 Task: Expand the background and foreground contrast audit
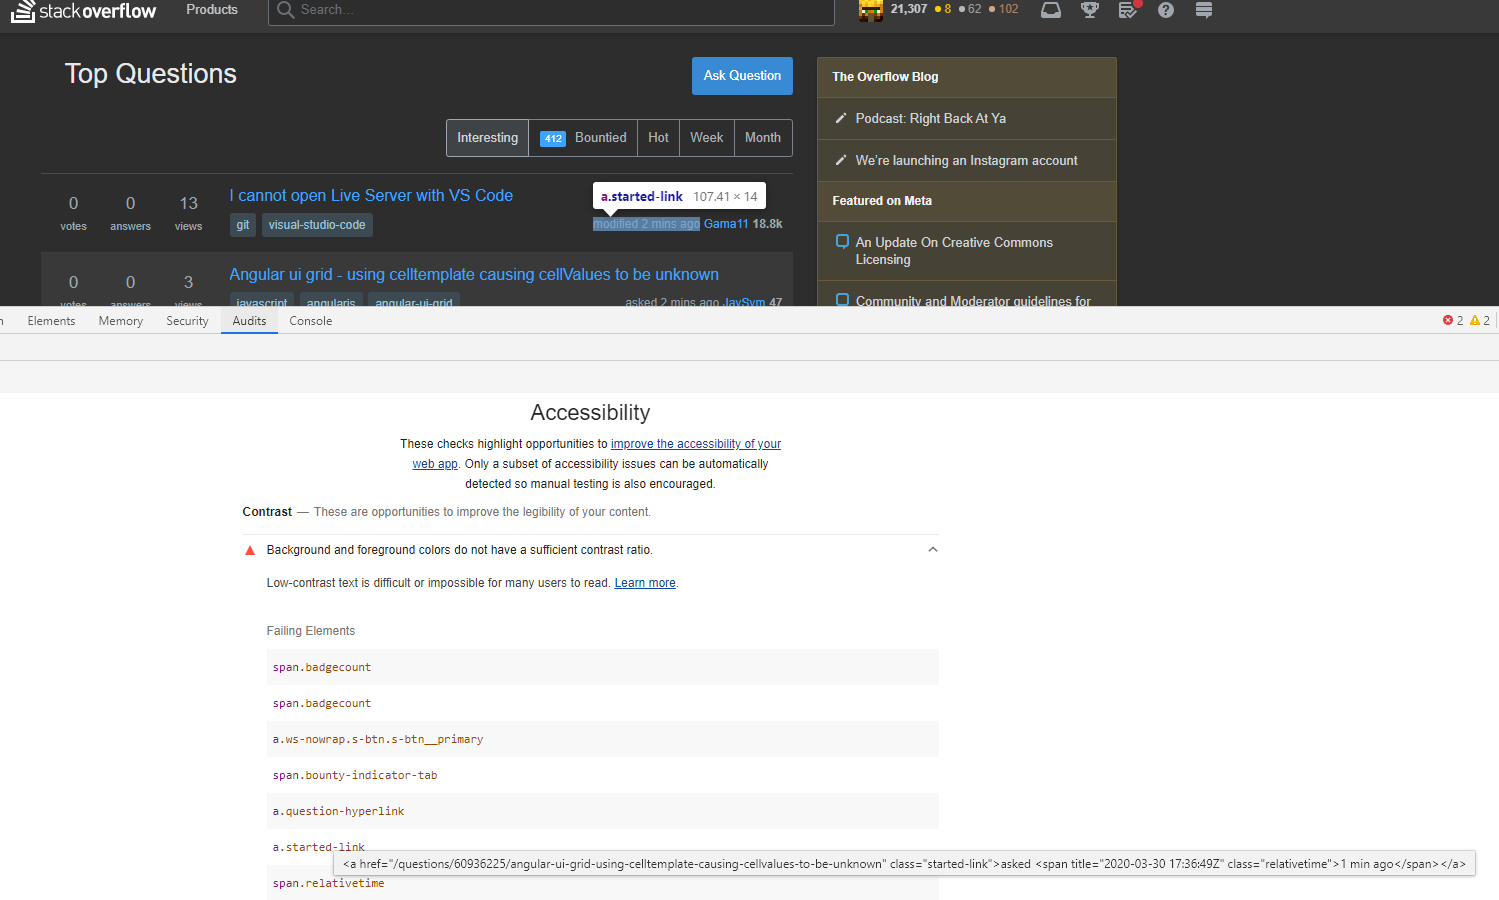[x=591, y=550]
